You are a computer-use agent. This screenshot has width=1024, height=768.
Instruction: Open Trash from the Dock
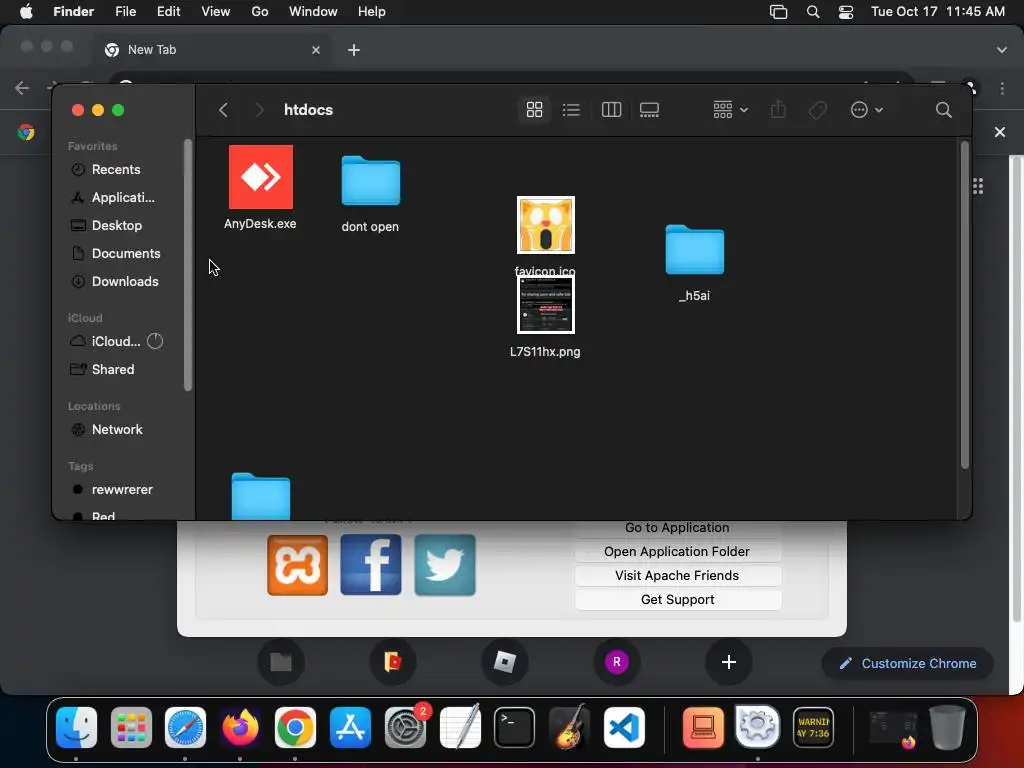(947, 727)
